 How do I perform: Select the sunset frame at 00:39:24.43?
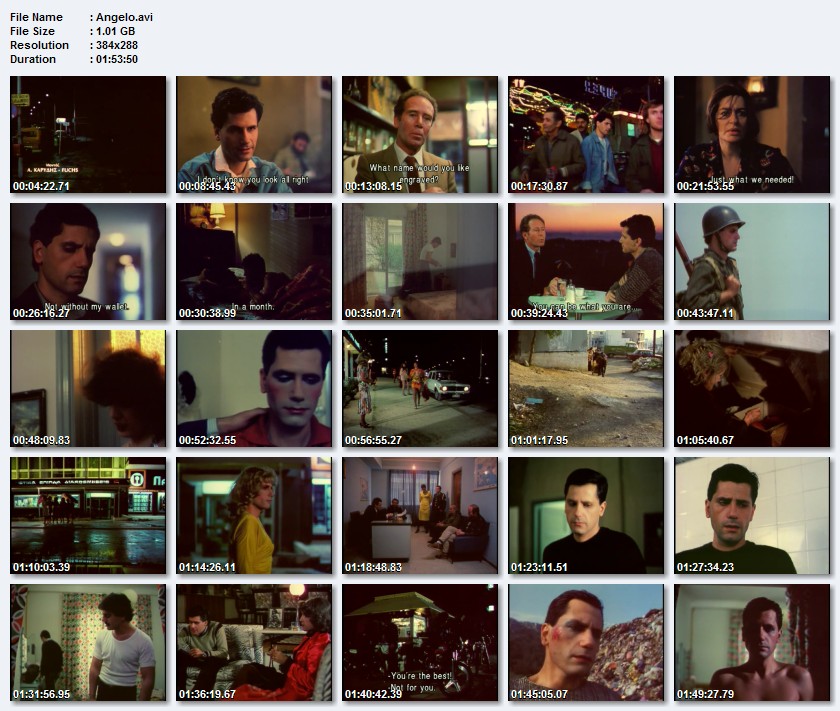(586, 262)
